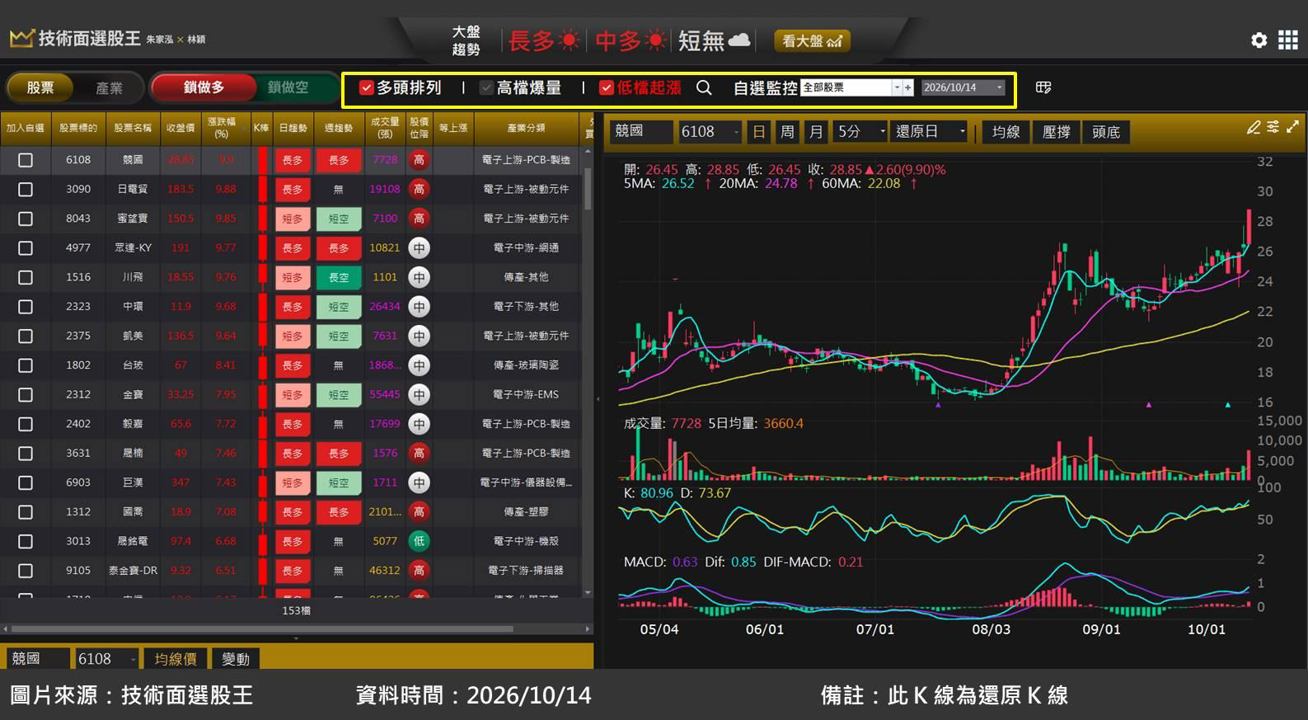The width and height of the screenshot is (1308, 720).
Task: Click the 長多 sun icon
Action: tap(569, 40)
